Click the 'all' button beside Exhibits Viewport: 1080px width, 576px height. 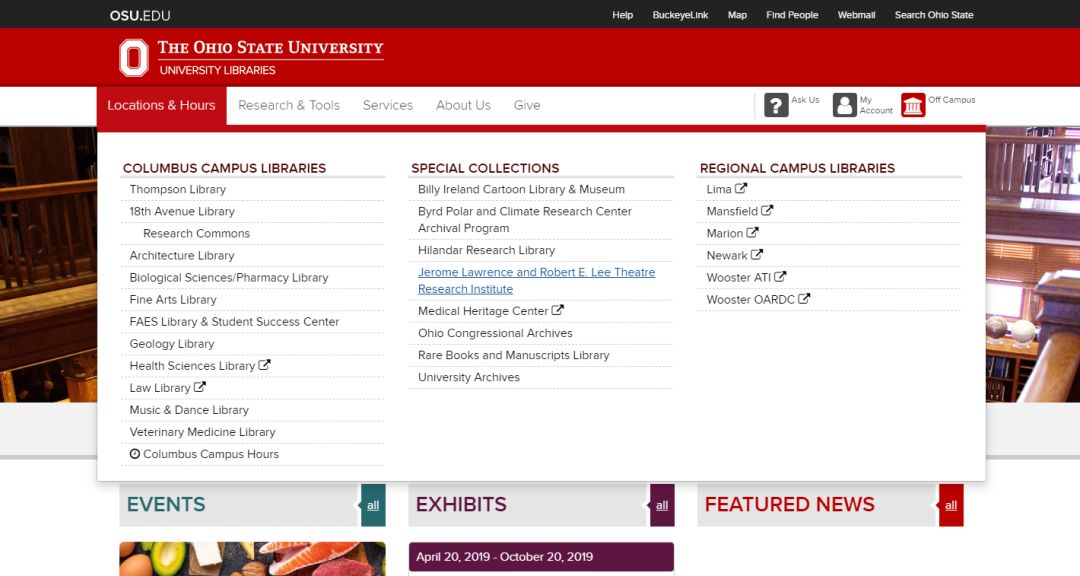[x=662, y=504]
